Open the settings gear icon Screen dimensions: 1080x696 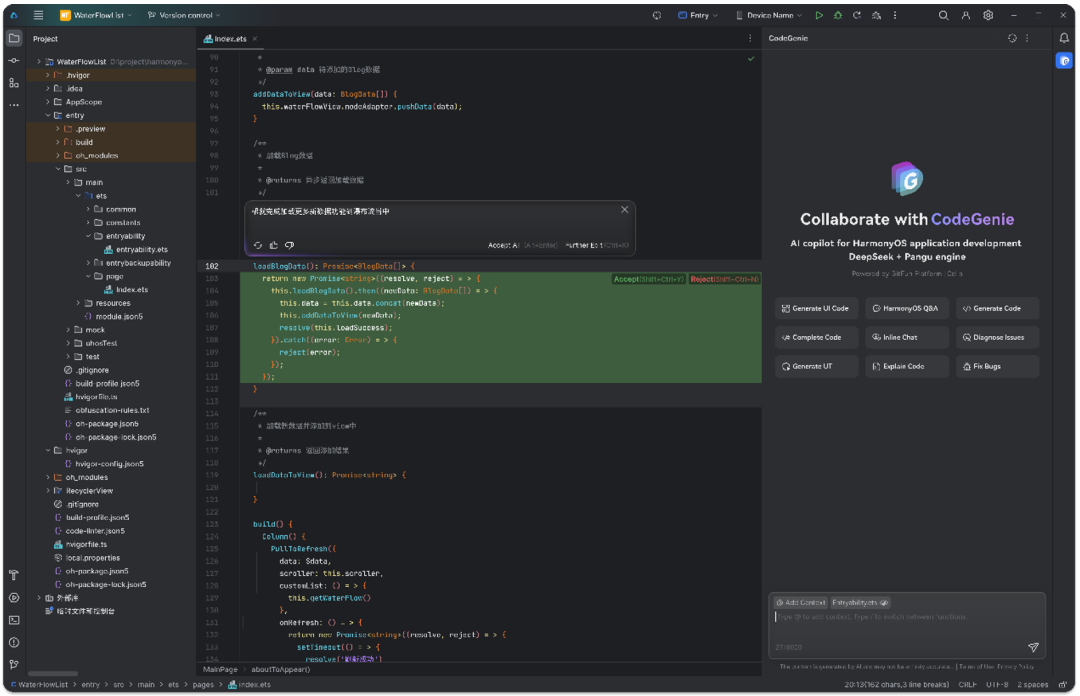pos(988,14)
